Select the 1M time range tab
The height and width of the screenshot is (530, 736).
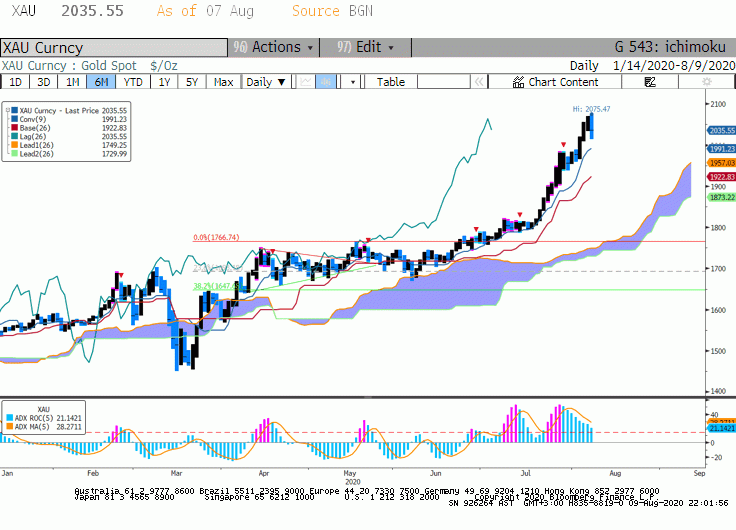tap(72, 82)
